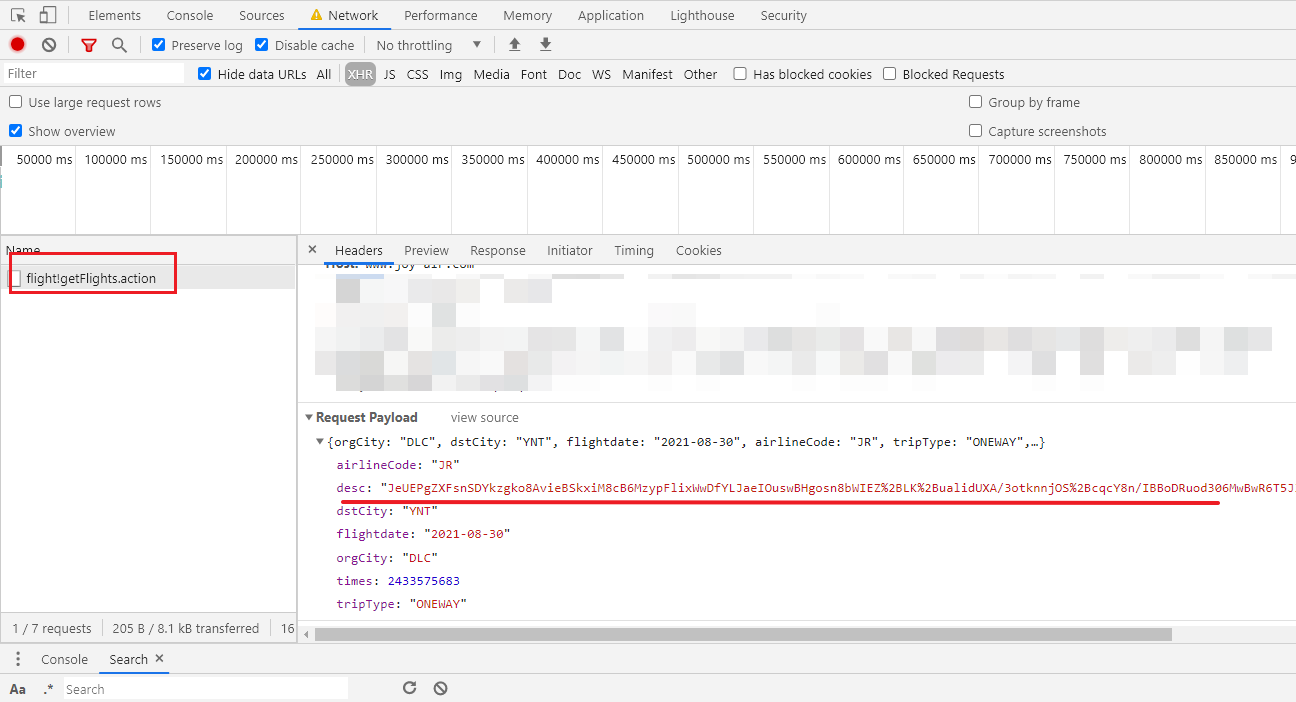Image resolution: width=1296 pixels, height=702 pixels.
Task: Export HAR file download arrow
Action: tap(545, 44)
